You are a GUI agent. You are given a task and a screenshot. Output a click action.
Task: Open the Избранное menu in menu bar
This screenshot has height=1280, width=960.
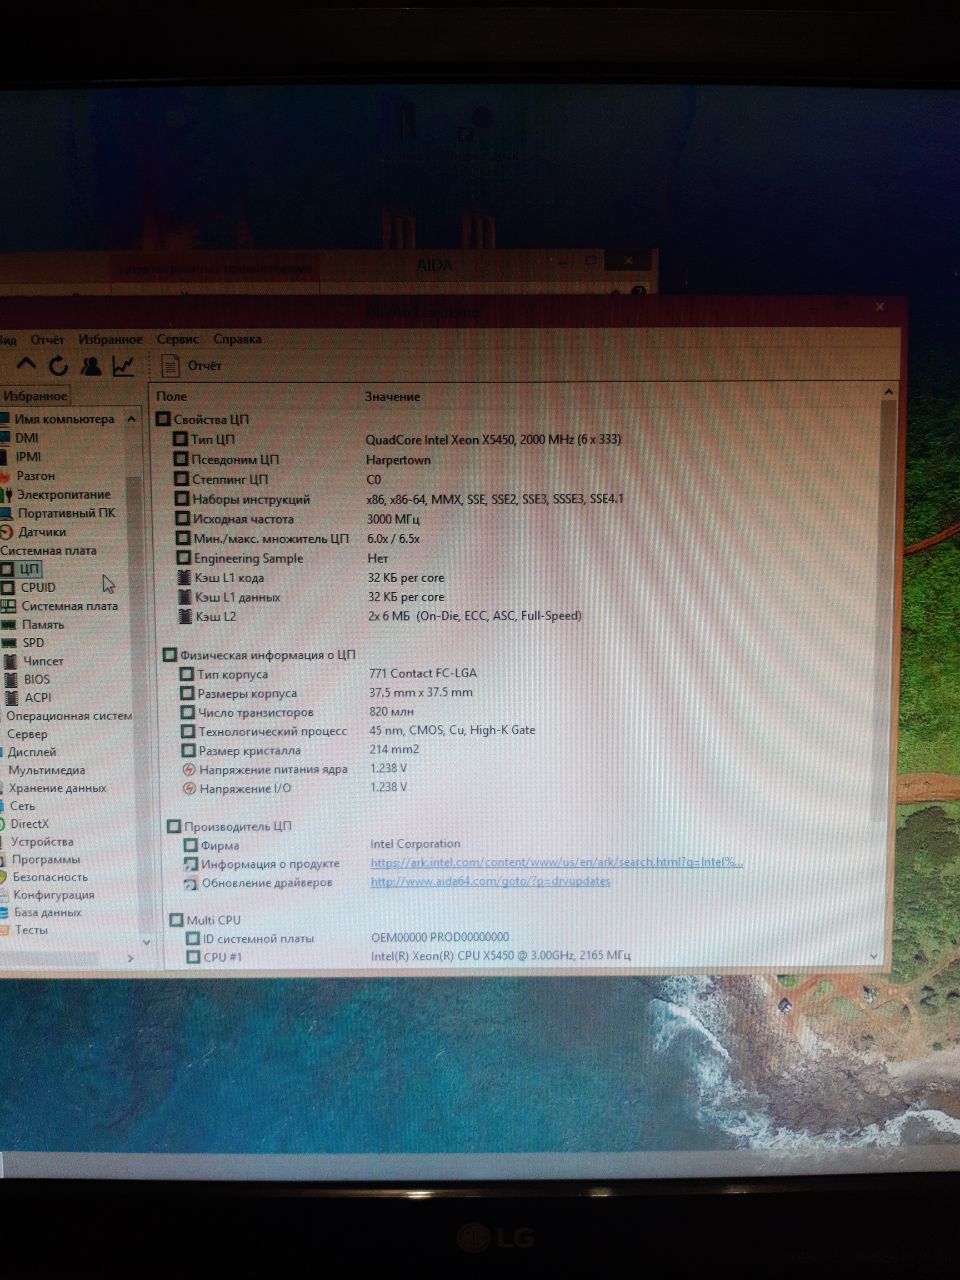point(110,340)
